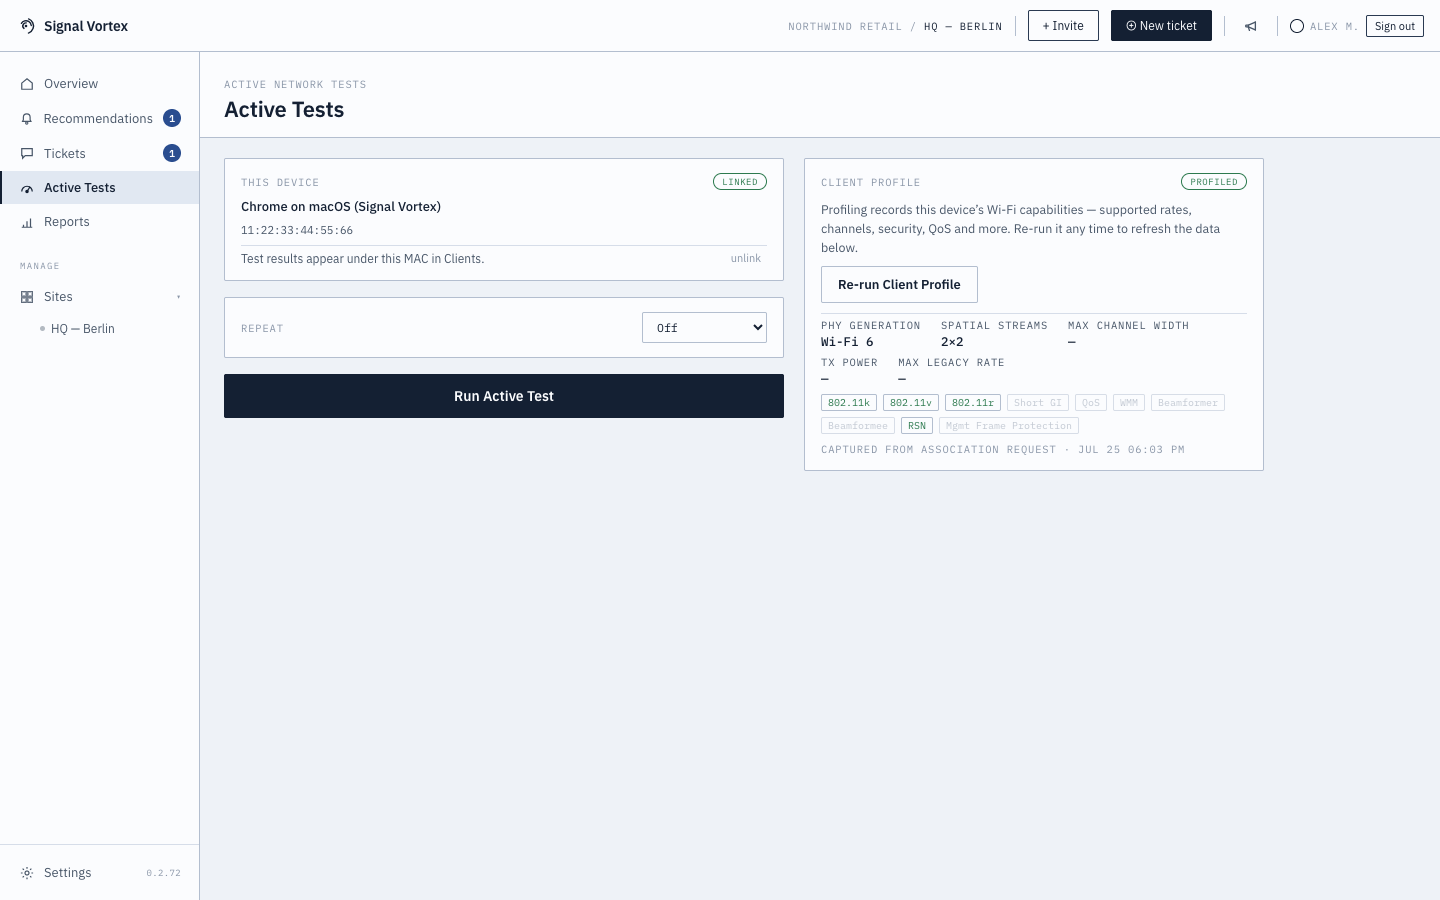
Task: Open the Overview page
Action: tap(100, 84)
